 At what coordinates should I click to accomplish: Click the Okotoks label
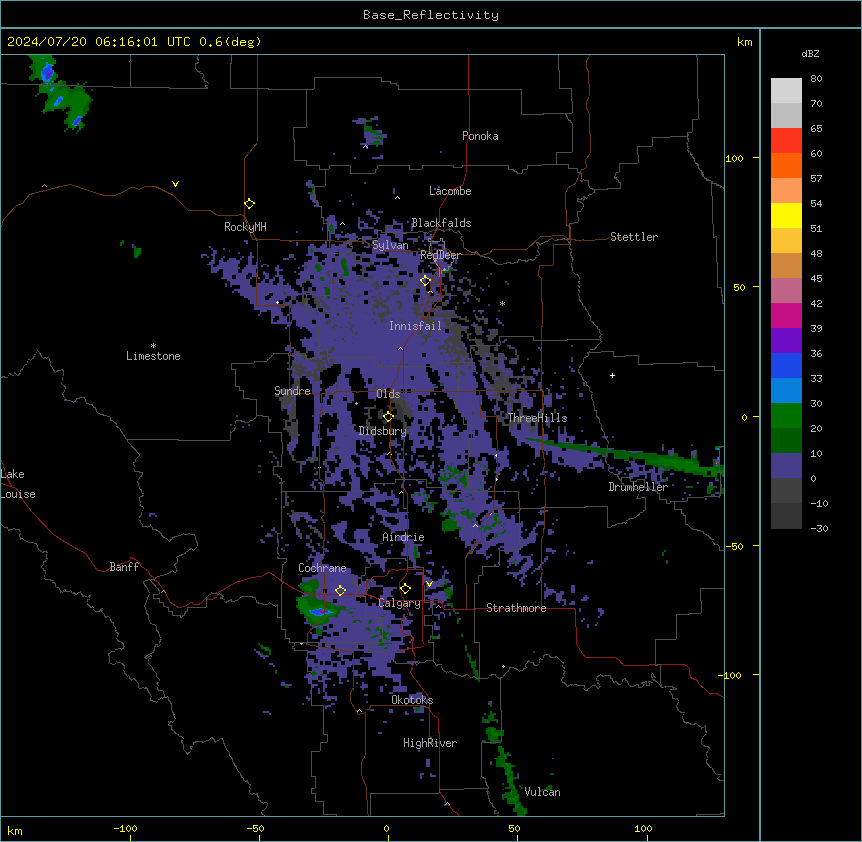412,700
